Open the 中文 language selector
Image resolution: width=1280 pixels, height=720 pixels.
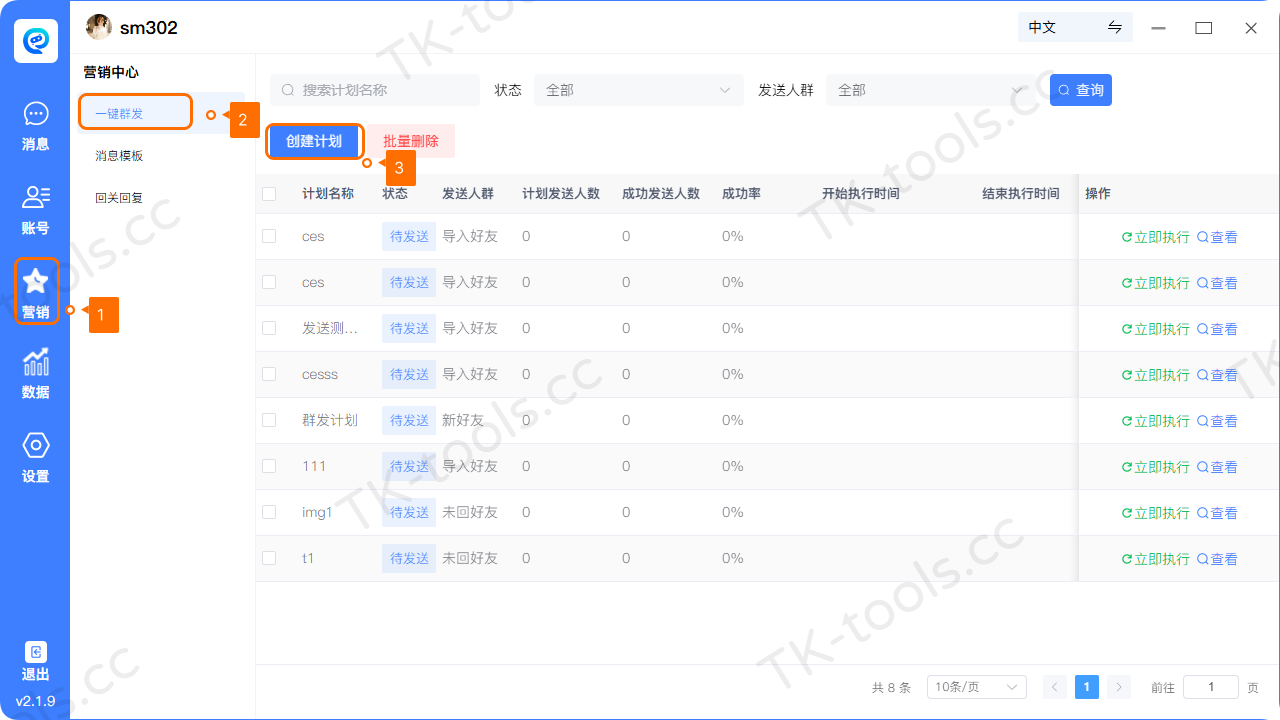pos(1075,27)
